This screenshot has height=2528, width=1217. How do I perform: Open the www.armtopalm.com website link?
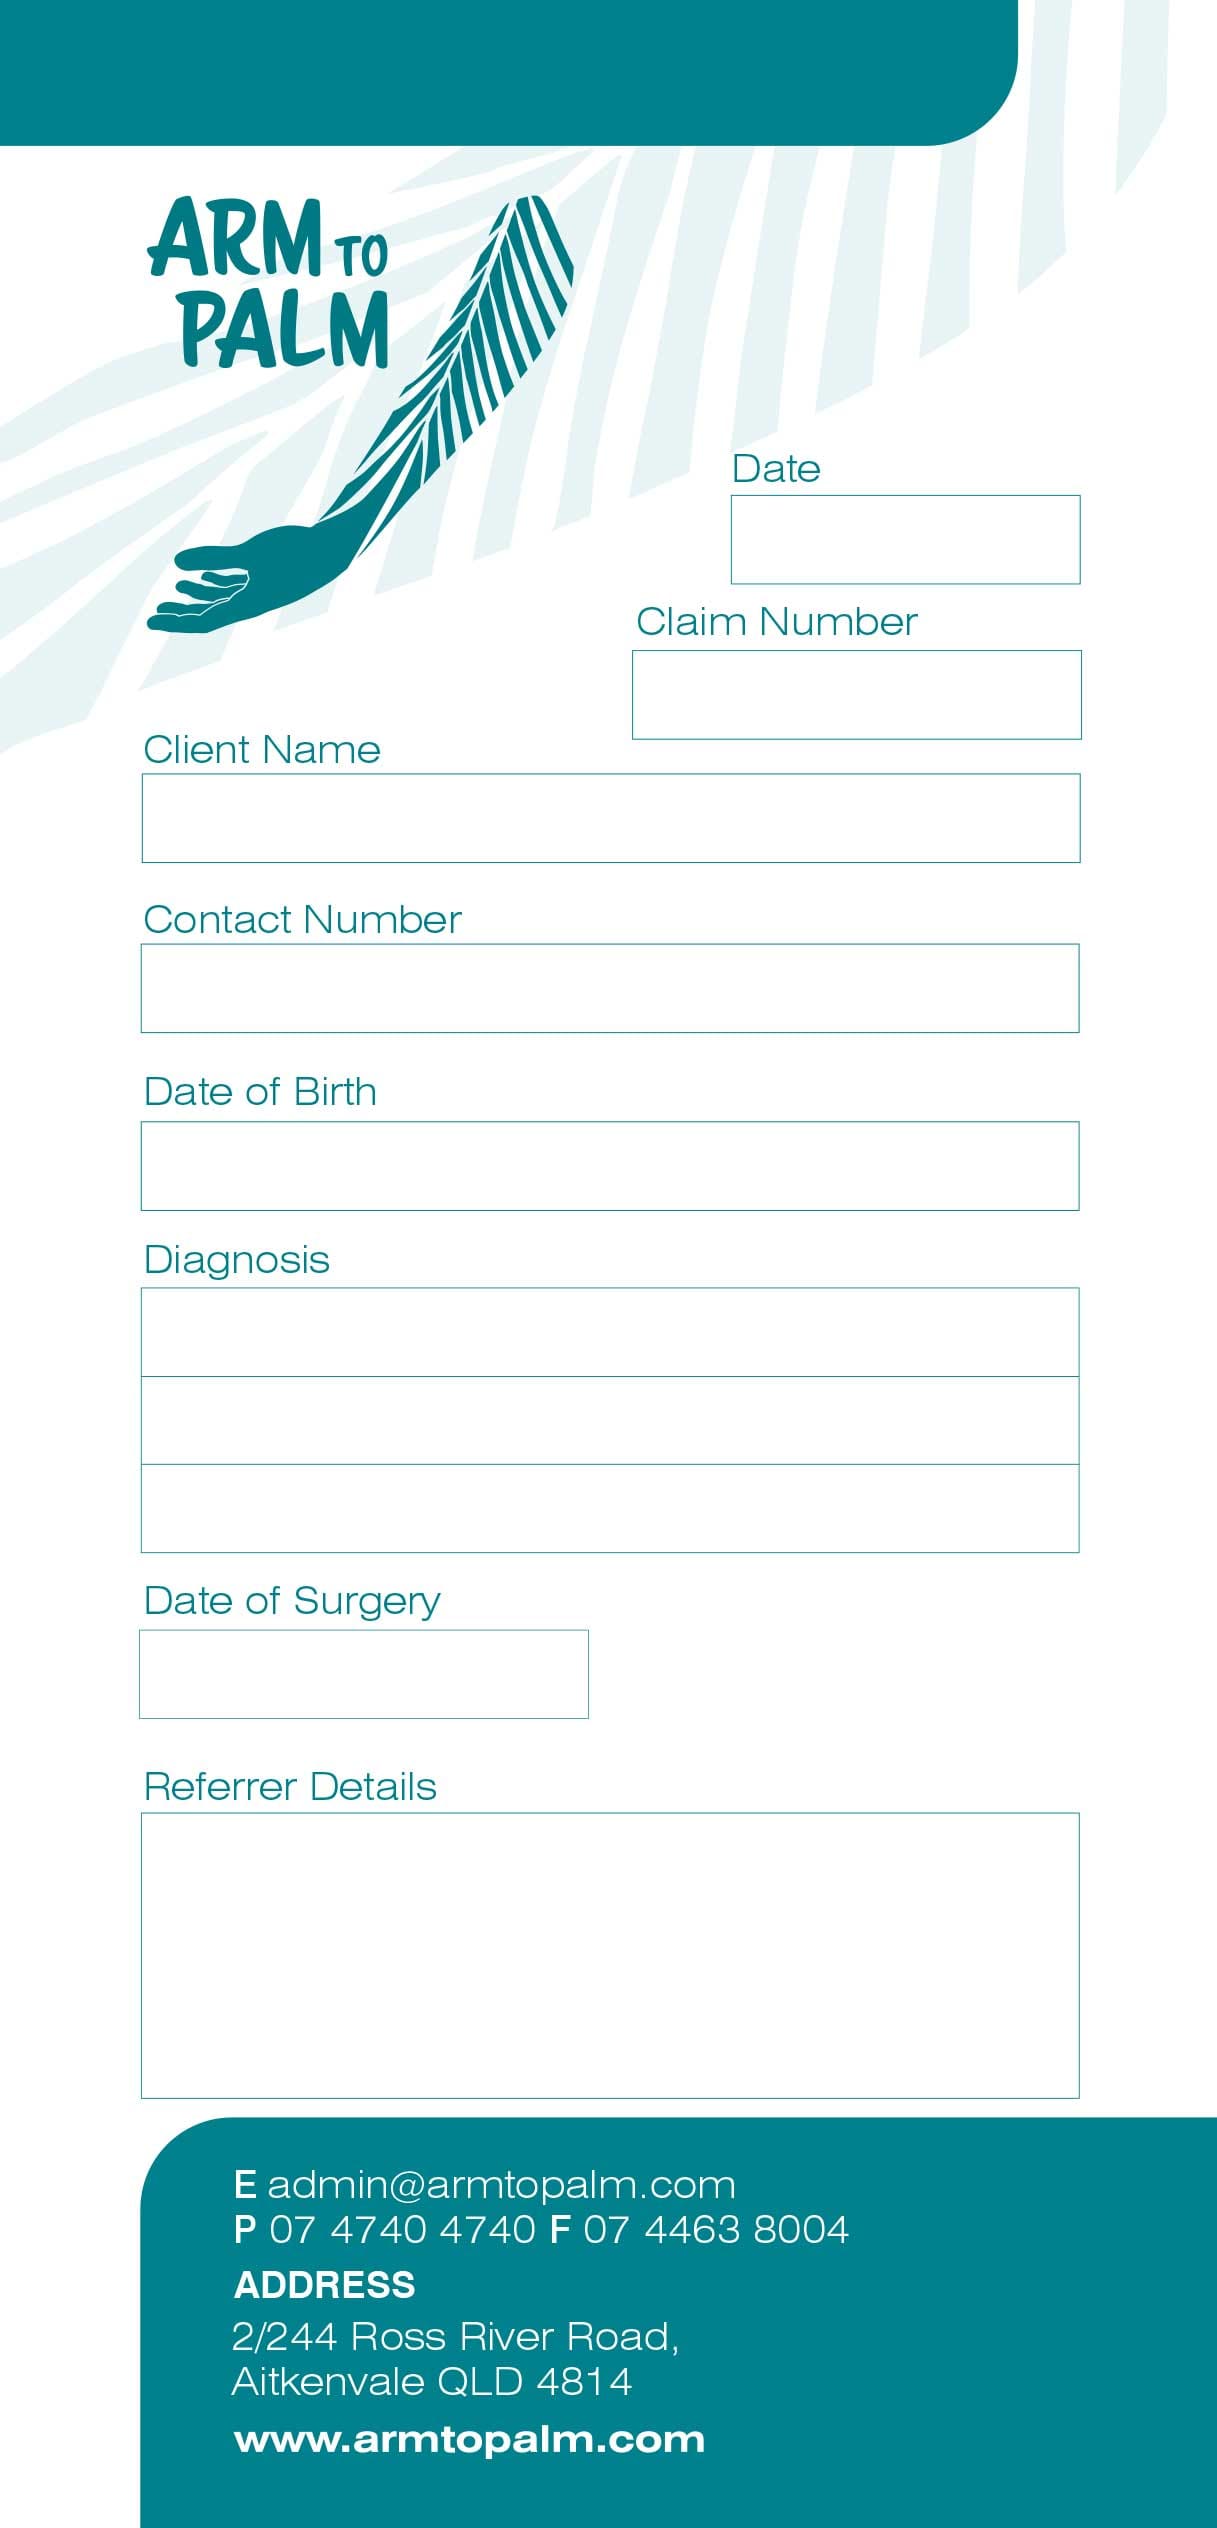click(x=469, y=2439)
